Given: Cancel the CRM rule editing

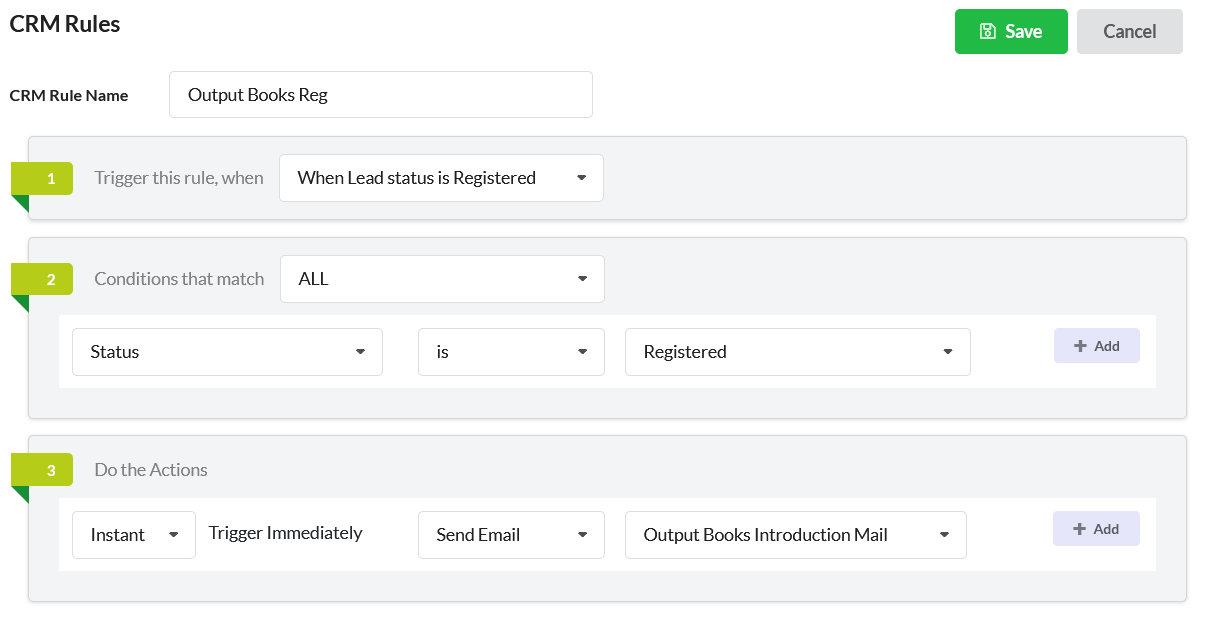Looking at the screenshot, I should [x=1130, y=32].
